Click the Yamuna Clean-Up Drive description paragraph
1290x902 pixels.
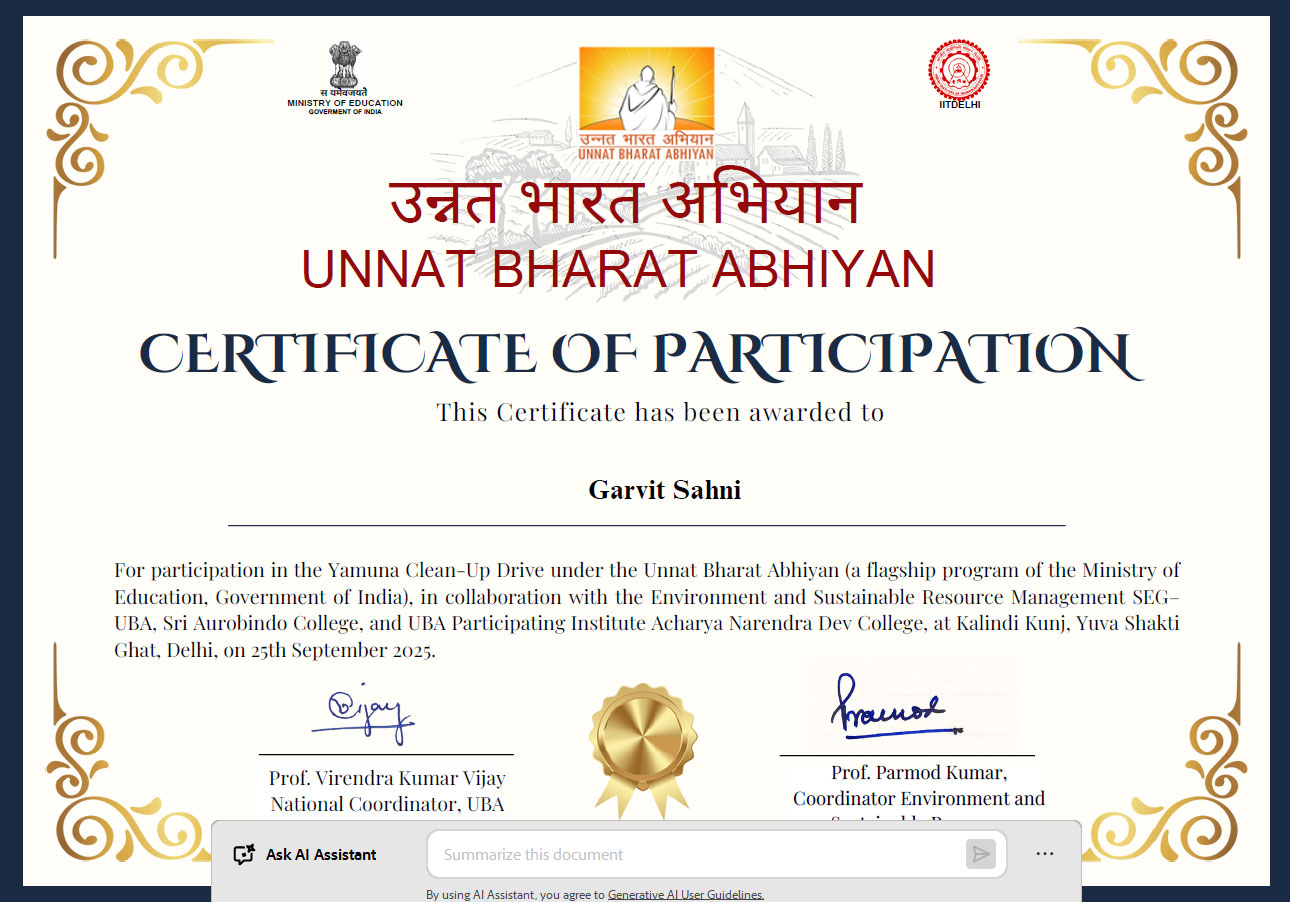pos(646,610)
